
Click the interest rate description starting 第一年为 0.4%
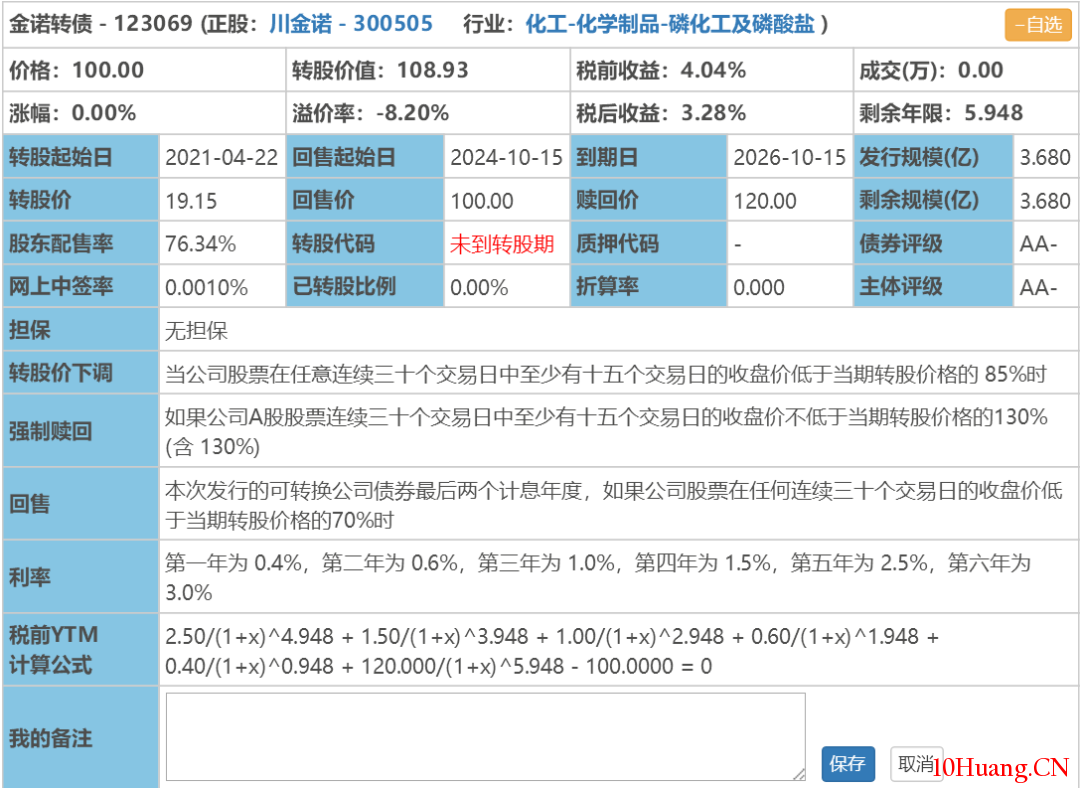[x=598, y=577]
